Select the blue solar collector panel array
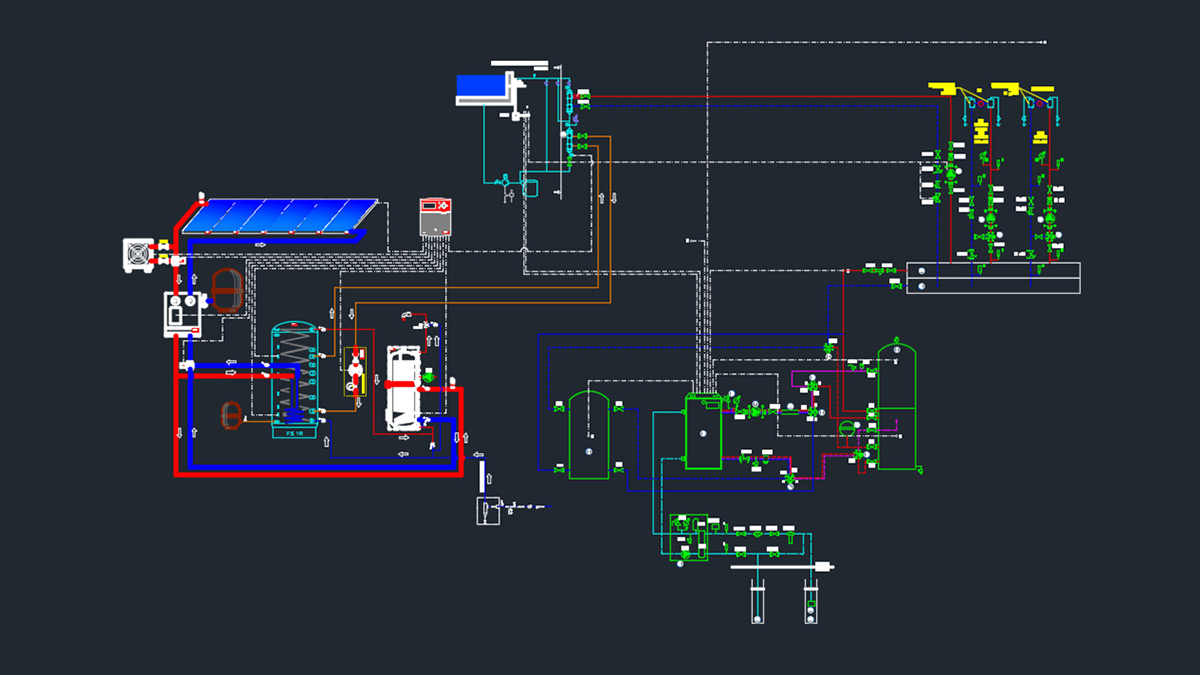Screen dimensions: 1200x675 (x=281, y=215)
